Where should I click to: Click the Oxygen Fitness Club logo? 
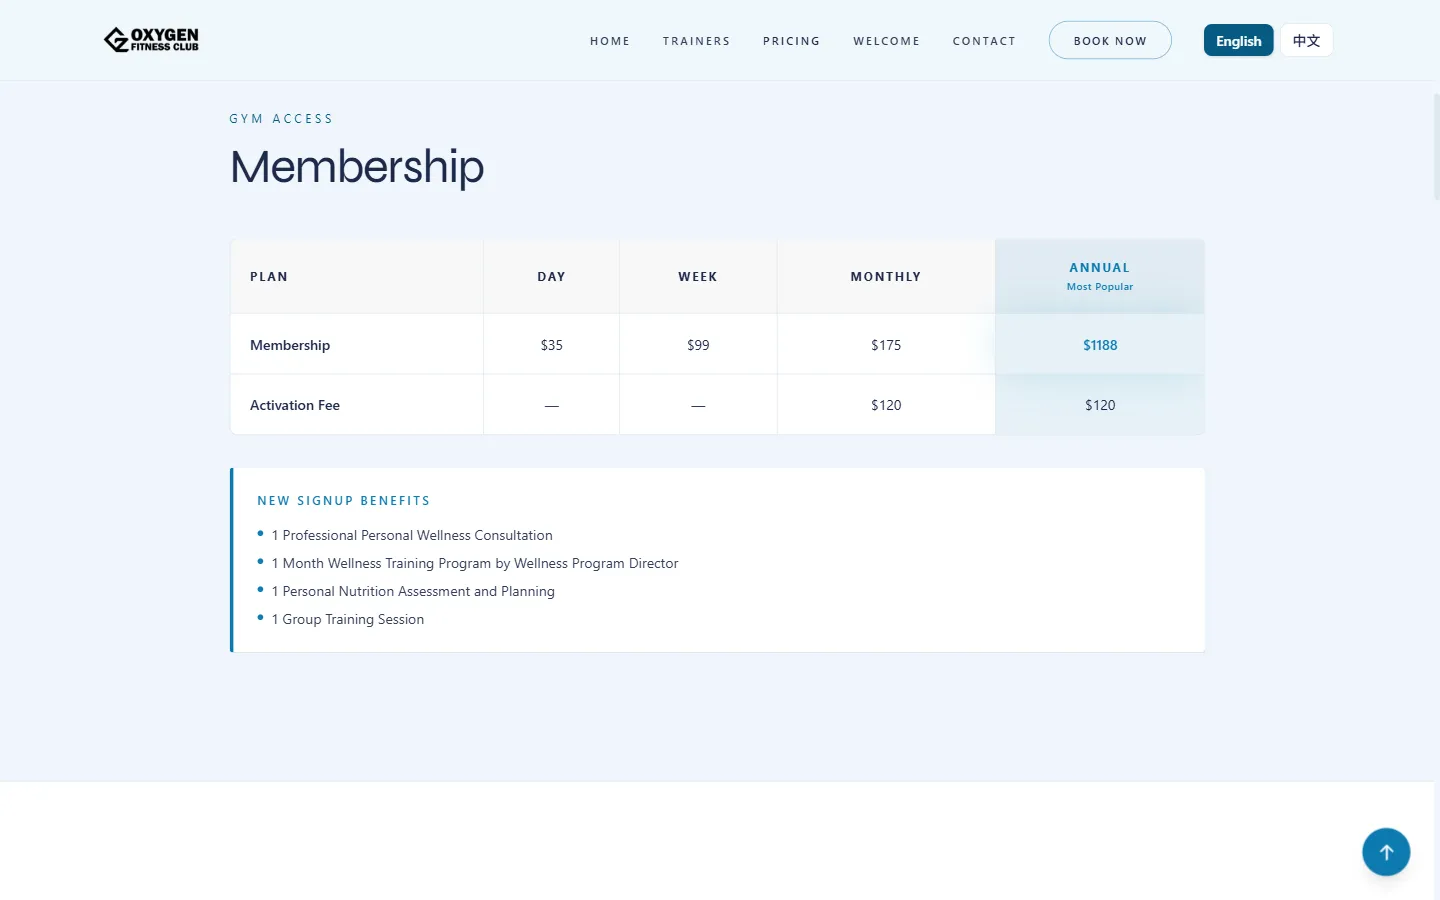(x=150, y=40)
